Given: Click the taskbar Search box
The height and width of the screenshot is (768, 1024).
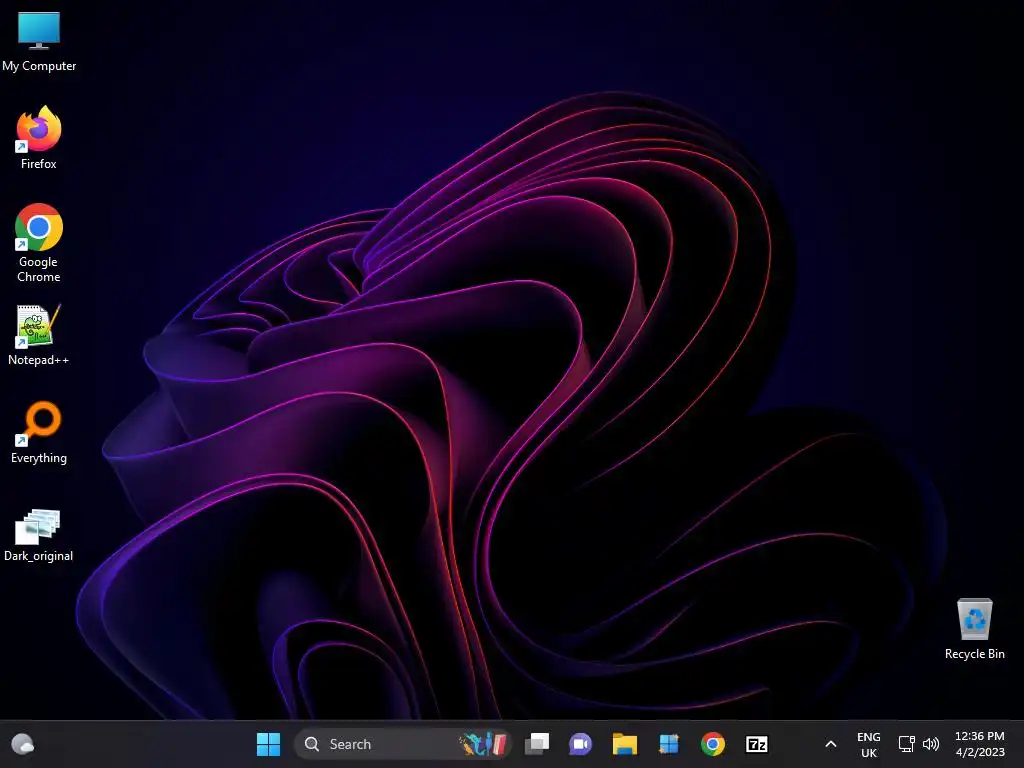Looking at the screenshot, I should coord(403,744).
